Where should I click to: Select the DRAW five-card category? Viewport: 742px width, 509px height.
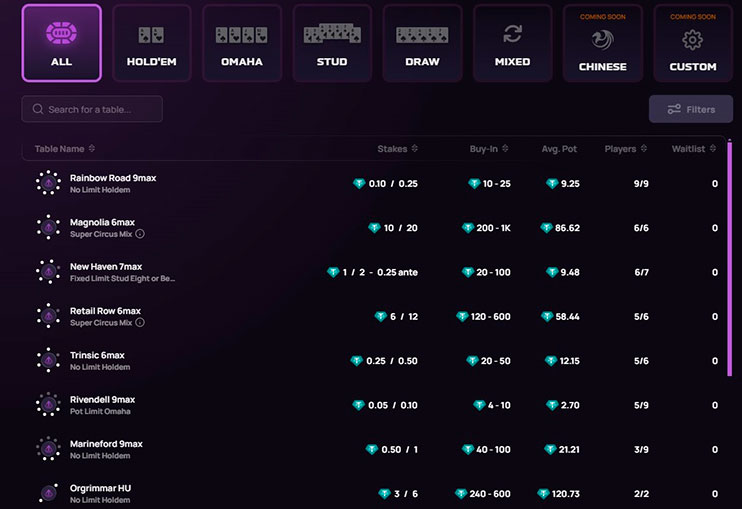point(422,43)
